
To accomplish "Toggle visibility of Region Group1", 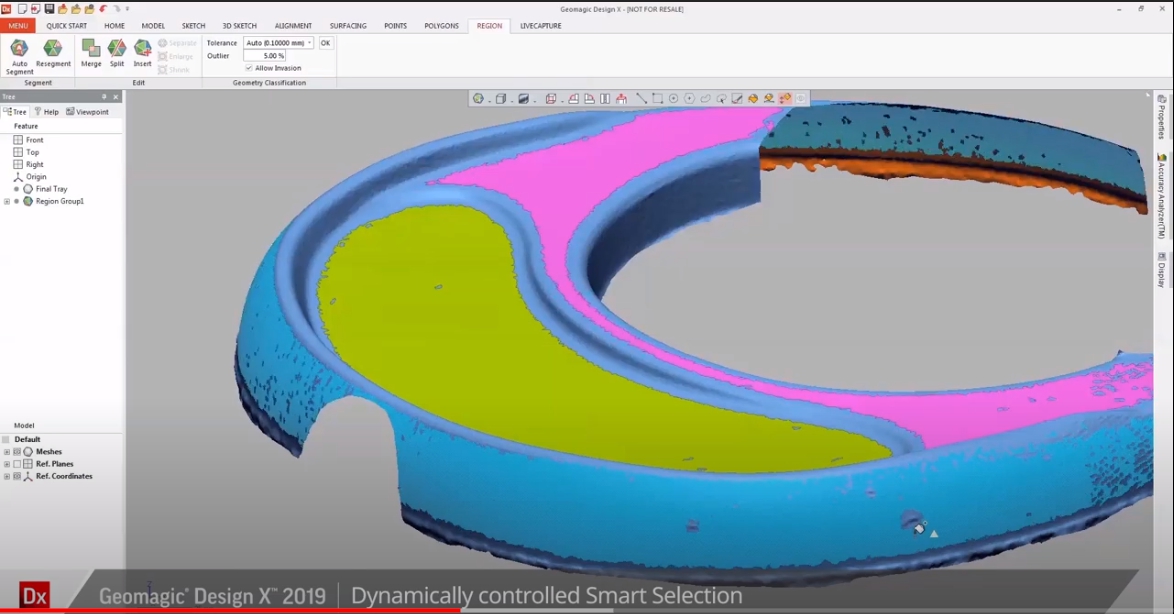I will coord(15,201).
